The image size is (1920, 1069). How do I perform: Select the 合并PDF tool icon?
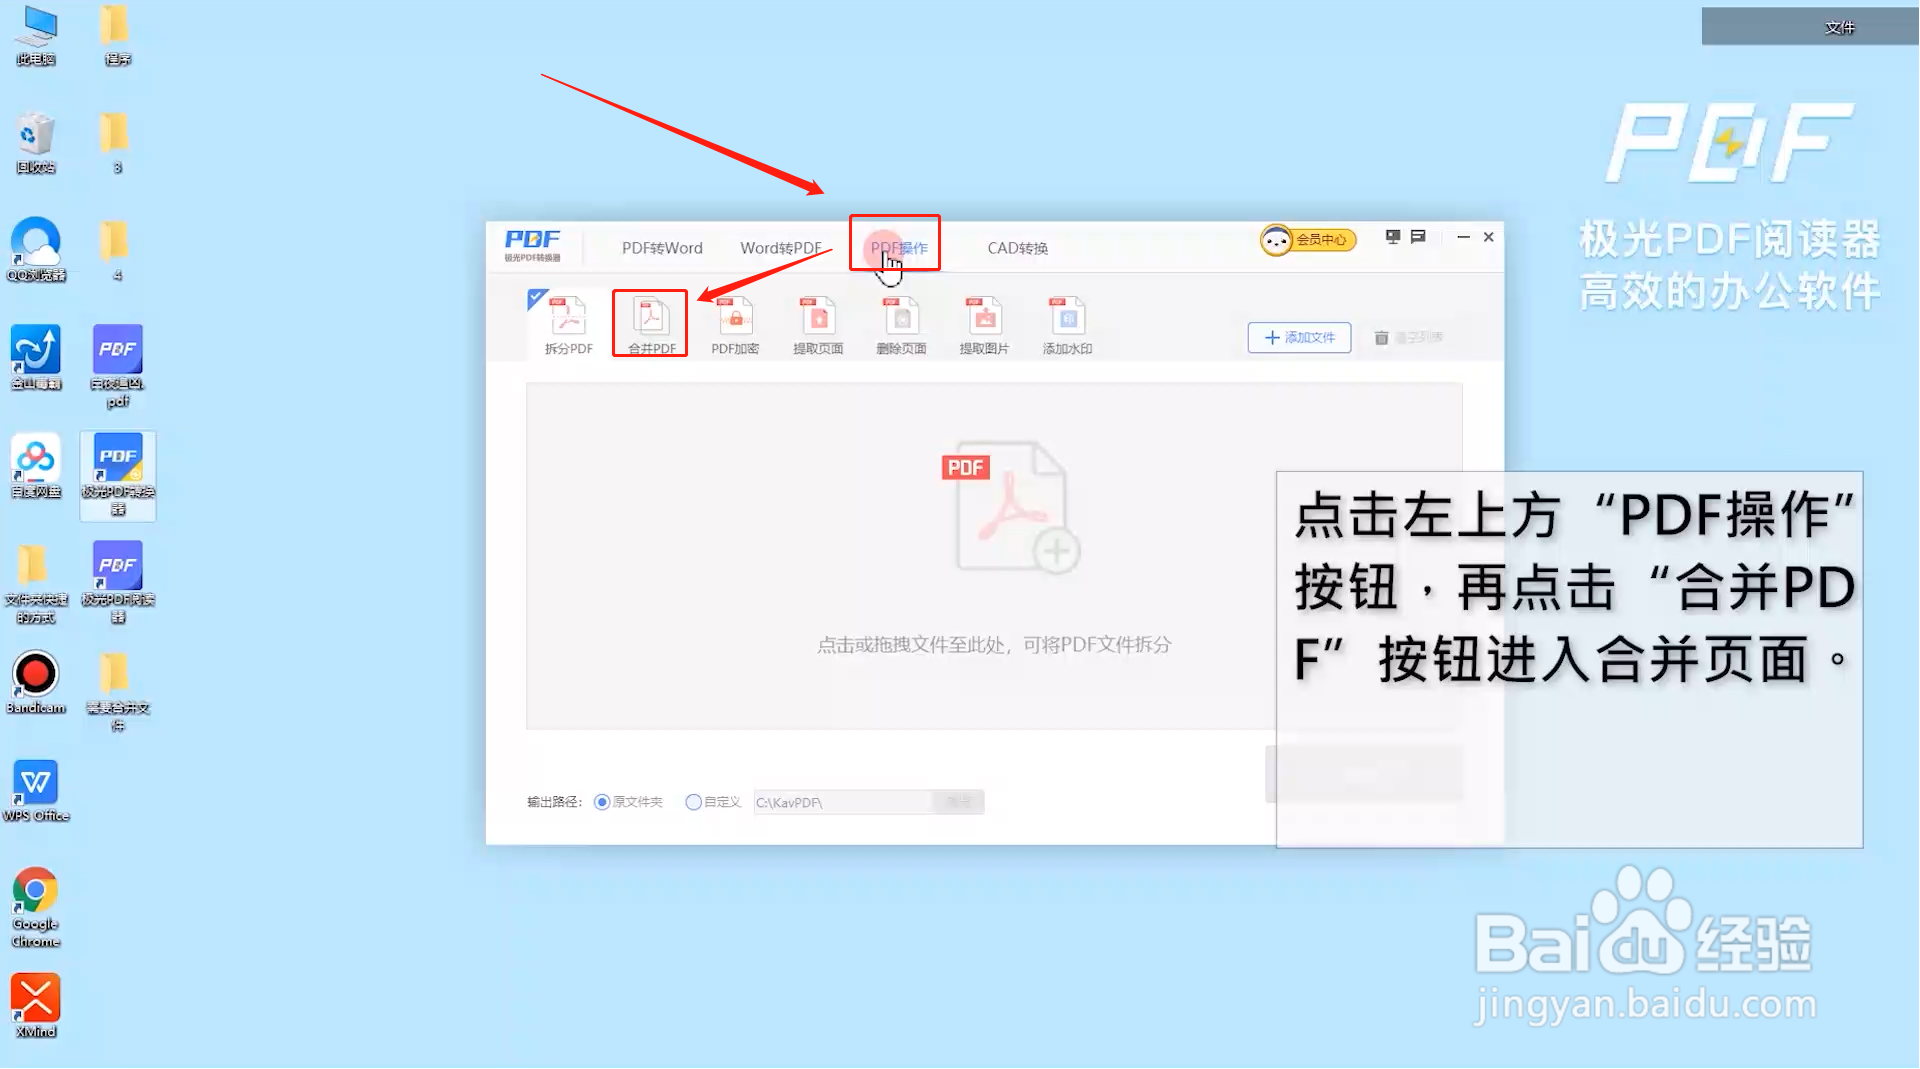651,325
